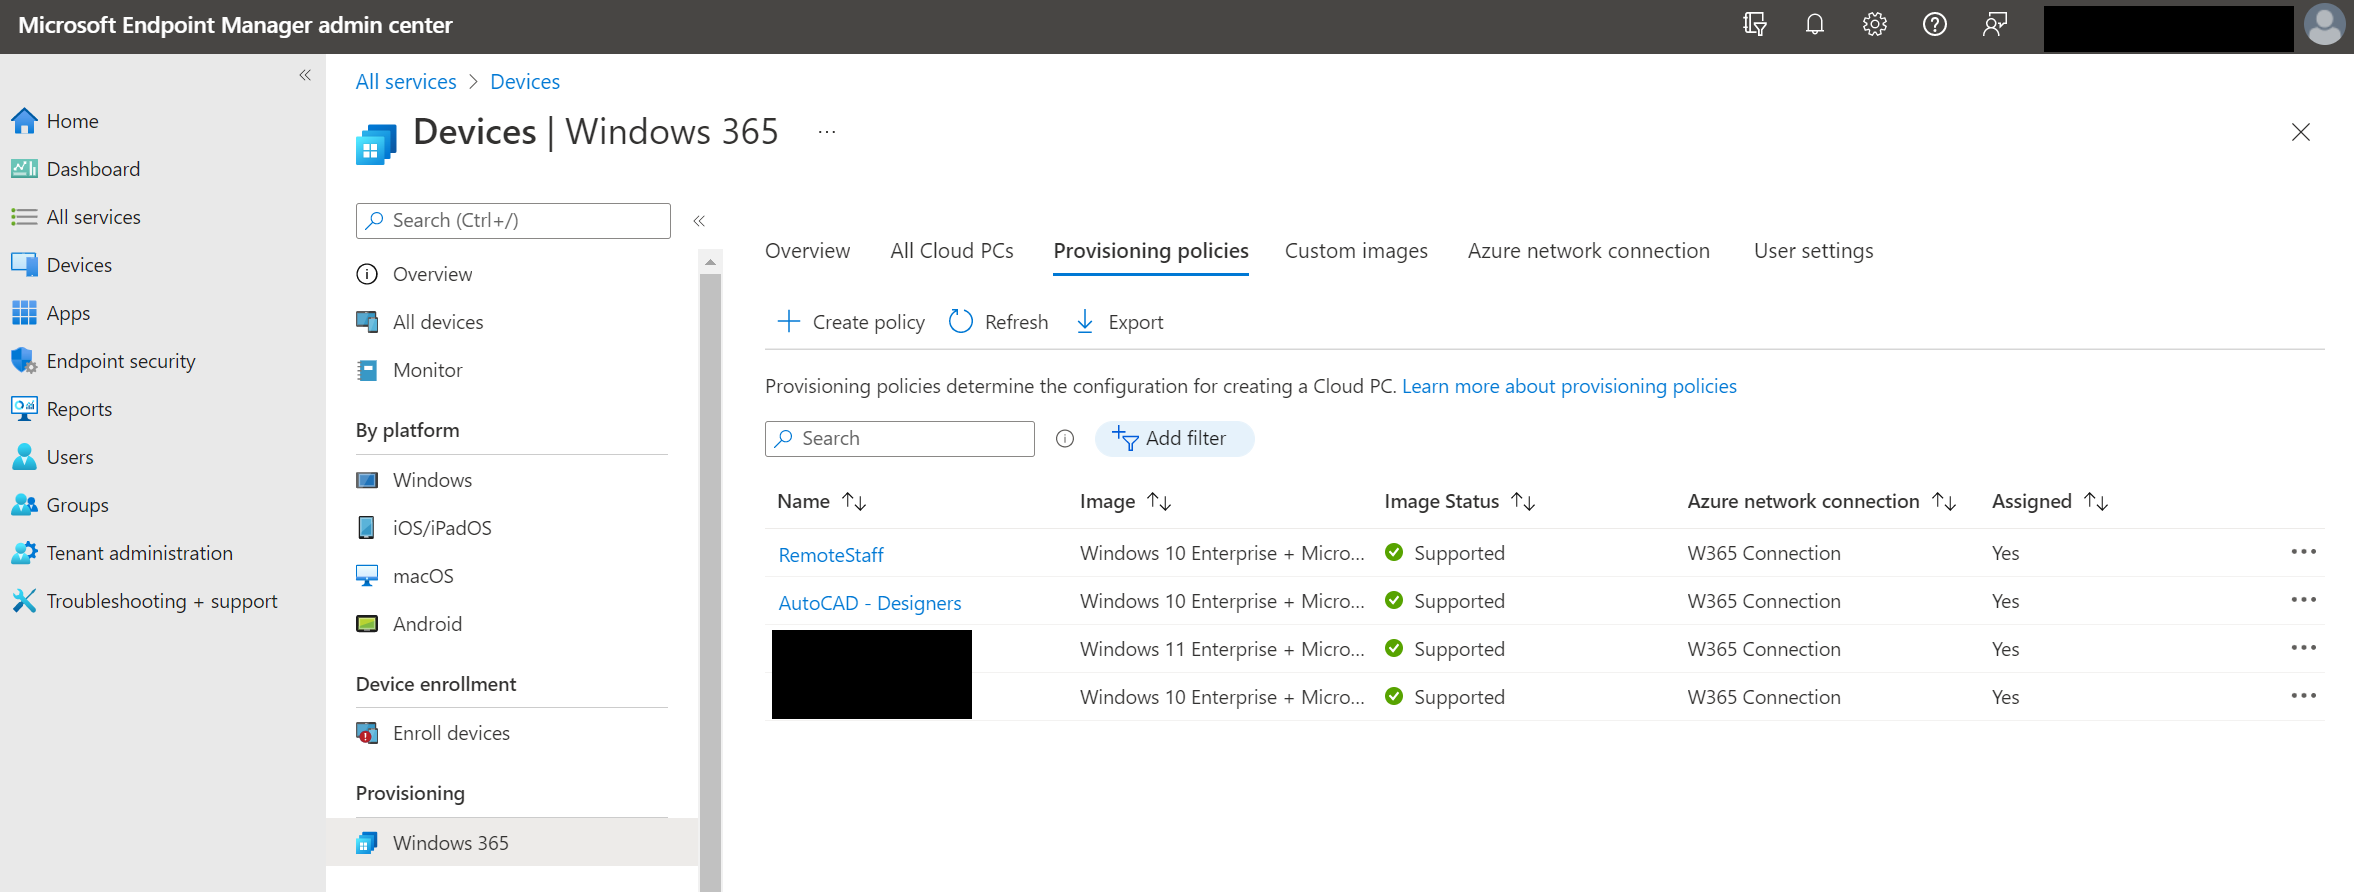Click the Add filter button
Screen dimensions: 2354x892
pyautogui.click(x=1174, y=439)
